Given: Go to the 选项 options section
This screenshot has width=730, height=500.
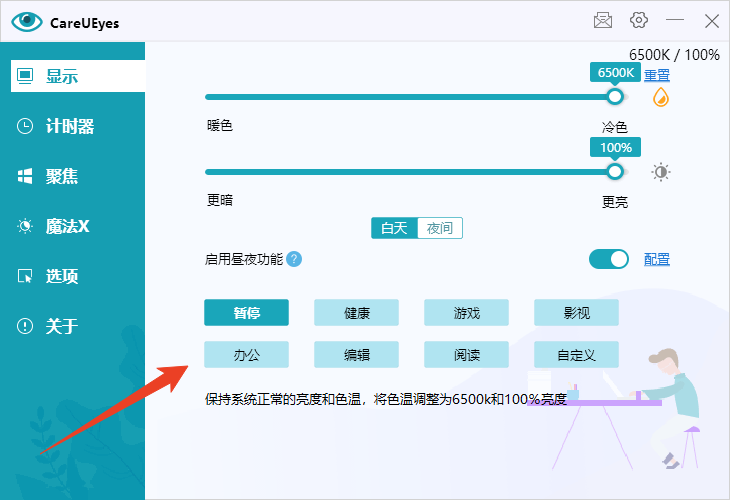Looking at the screenshot, I should click(x=62, y=276).
